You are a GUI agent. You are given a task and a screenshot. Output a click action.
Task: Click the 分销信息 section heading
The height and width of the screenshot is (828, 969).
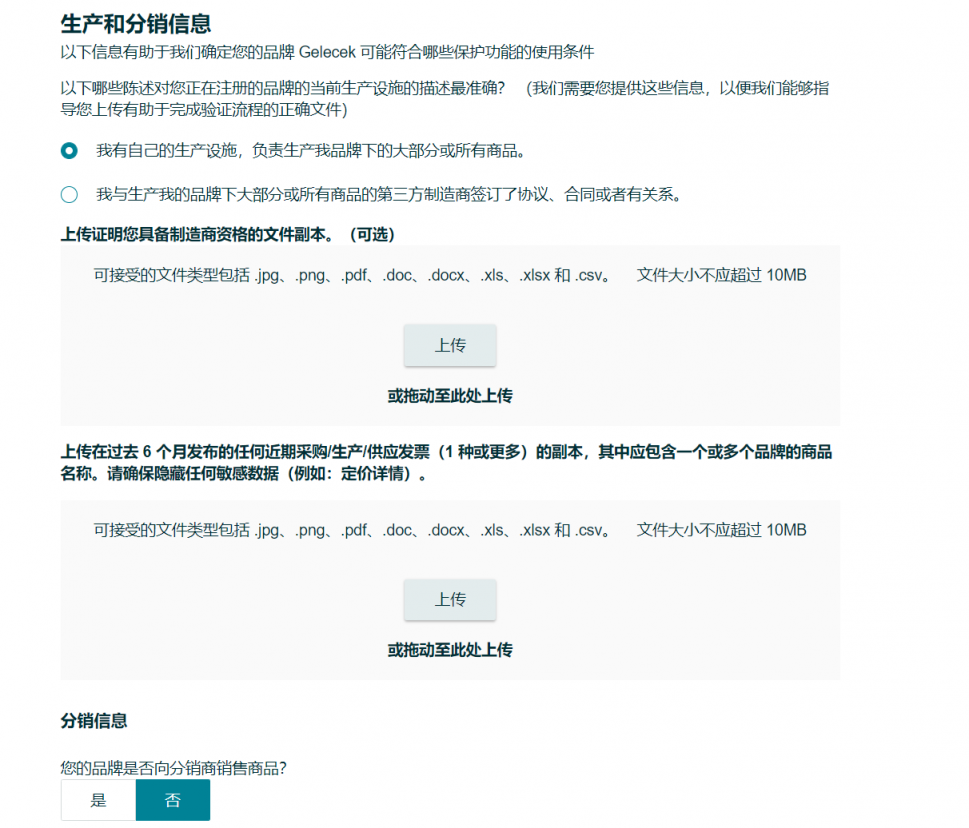(x=89, y=721)
